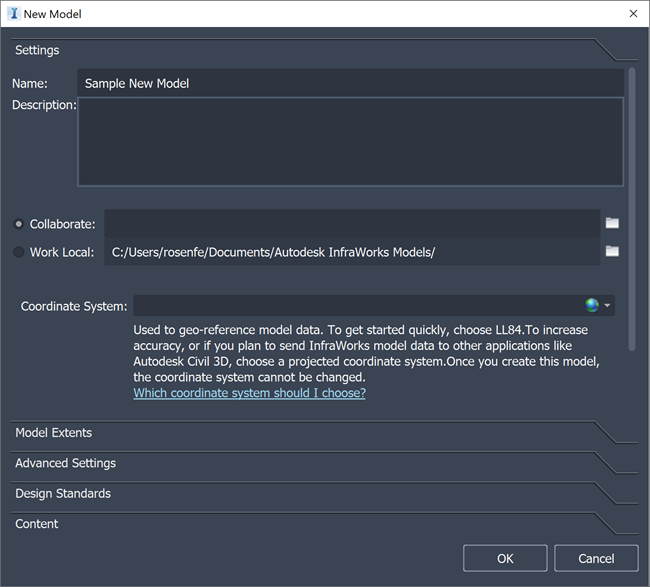Image resolution: width=650 pixels, height=587 pixels.
Task: Click the OK button
Action: (x=505, y=558)
